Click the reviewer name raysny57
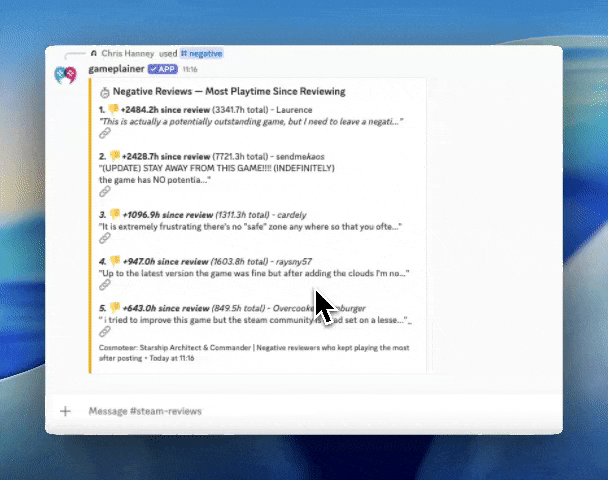This screenshot has height=480, width=608. [294, 262]
